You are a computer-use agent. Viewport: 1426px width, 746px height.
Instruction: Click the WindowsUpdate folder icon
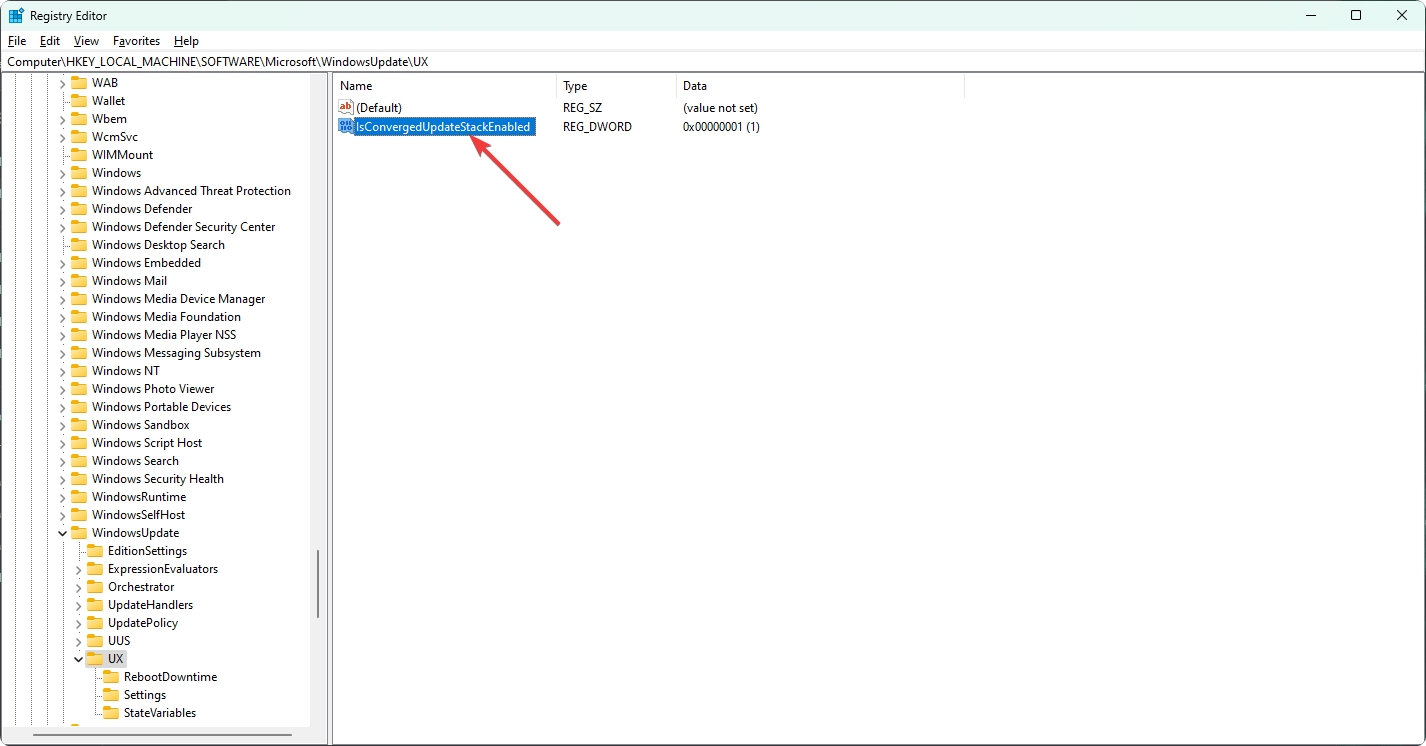pos(79,533)
